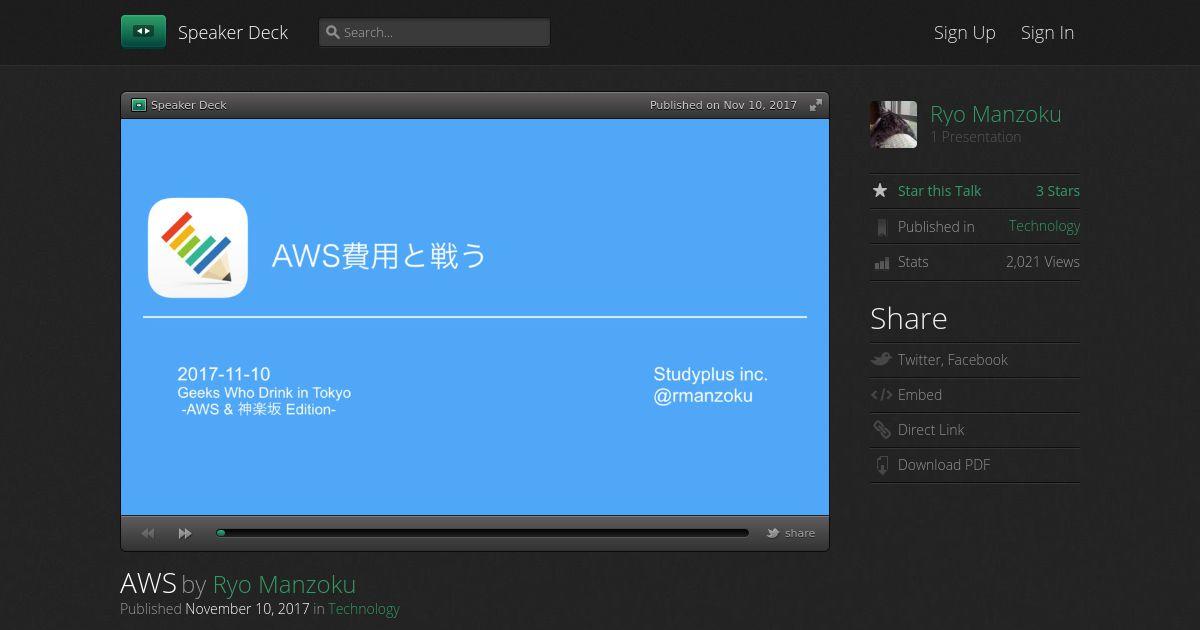The height and width of the screenshot is (630, 1200).
Task: Click Geeks Who Drink in Tokyo text
Action: pos(264,393)
